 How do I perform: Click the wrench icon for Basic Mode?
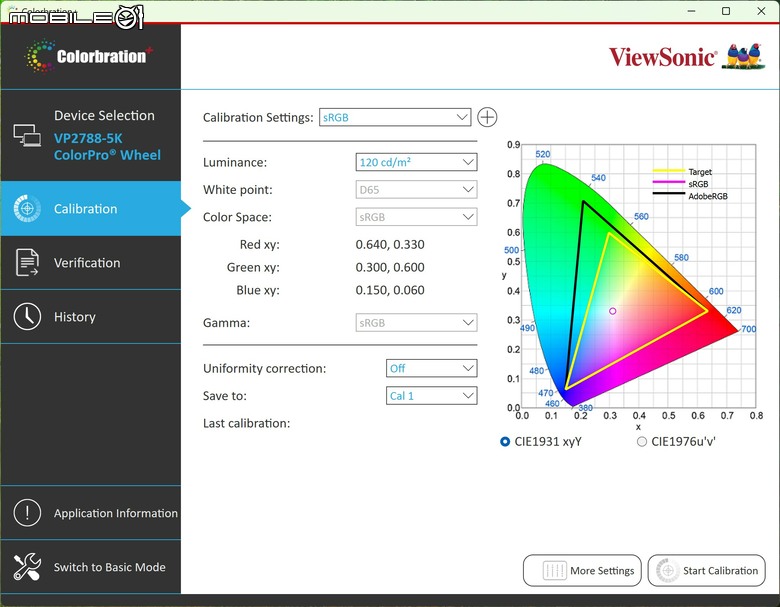[27, 567]
